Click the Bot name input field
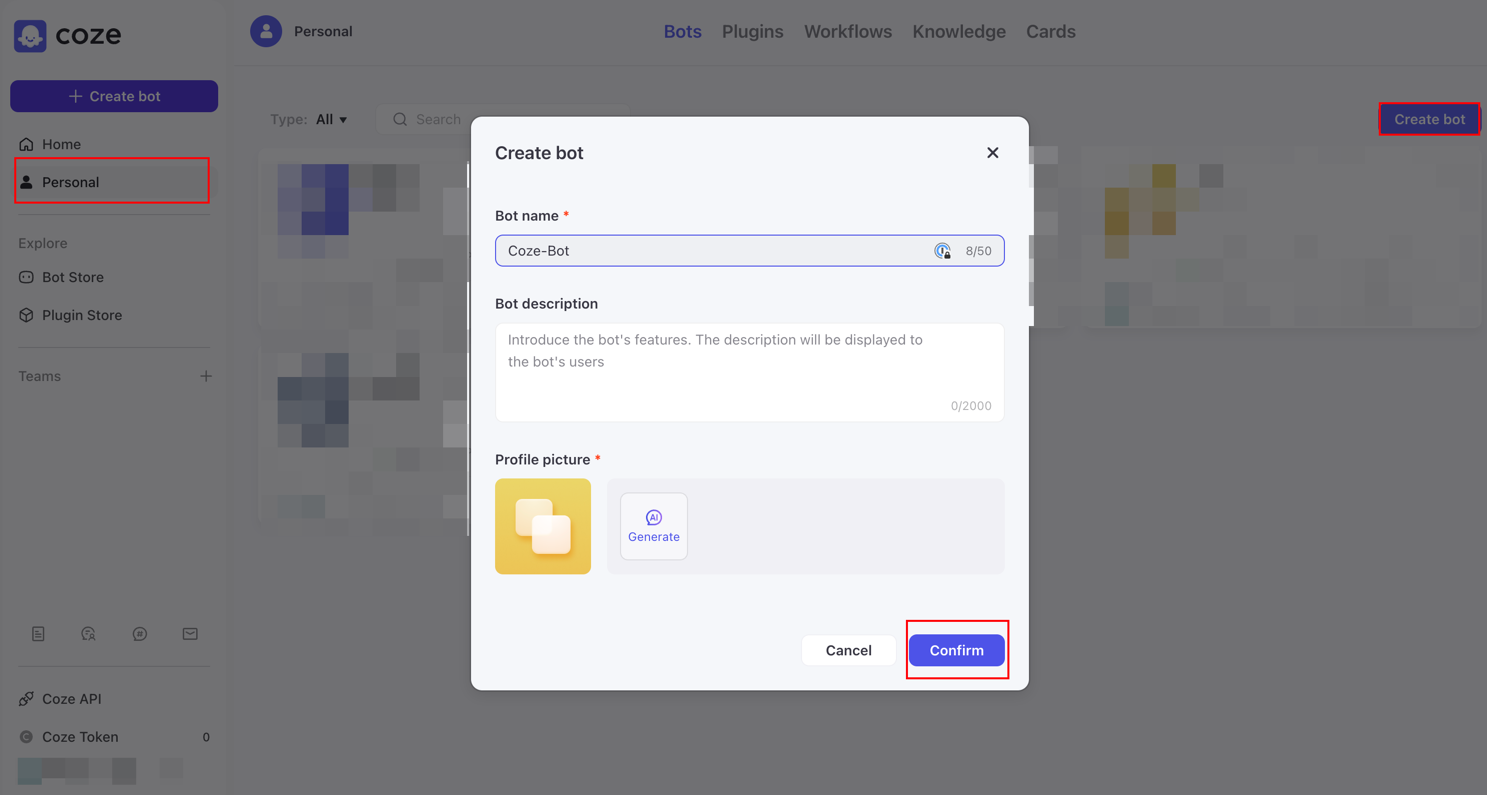The height and width of the screenshot is (795, 1487). pos(750,251)
